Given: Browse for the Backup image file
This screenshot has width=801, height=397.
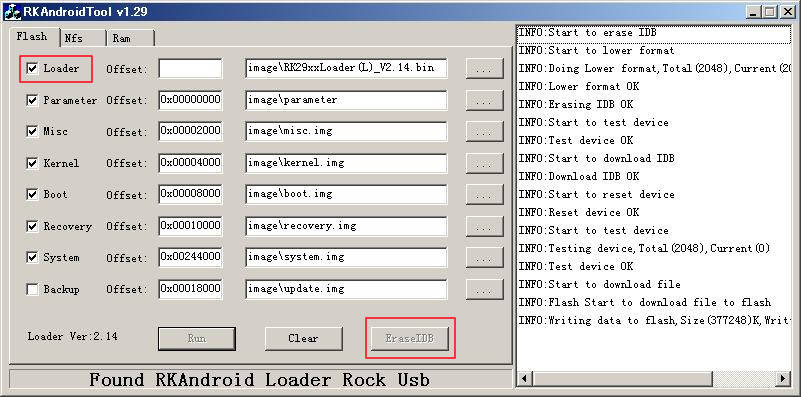Looking at the screenshot, I should tap(484, 290).
